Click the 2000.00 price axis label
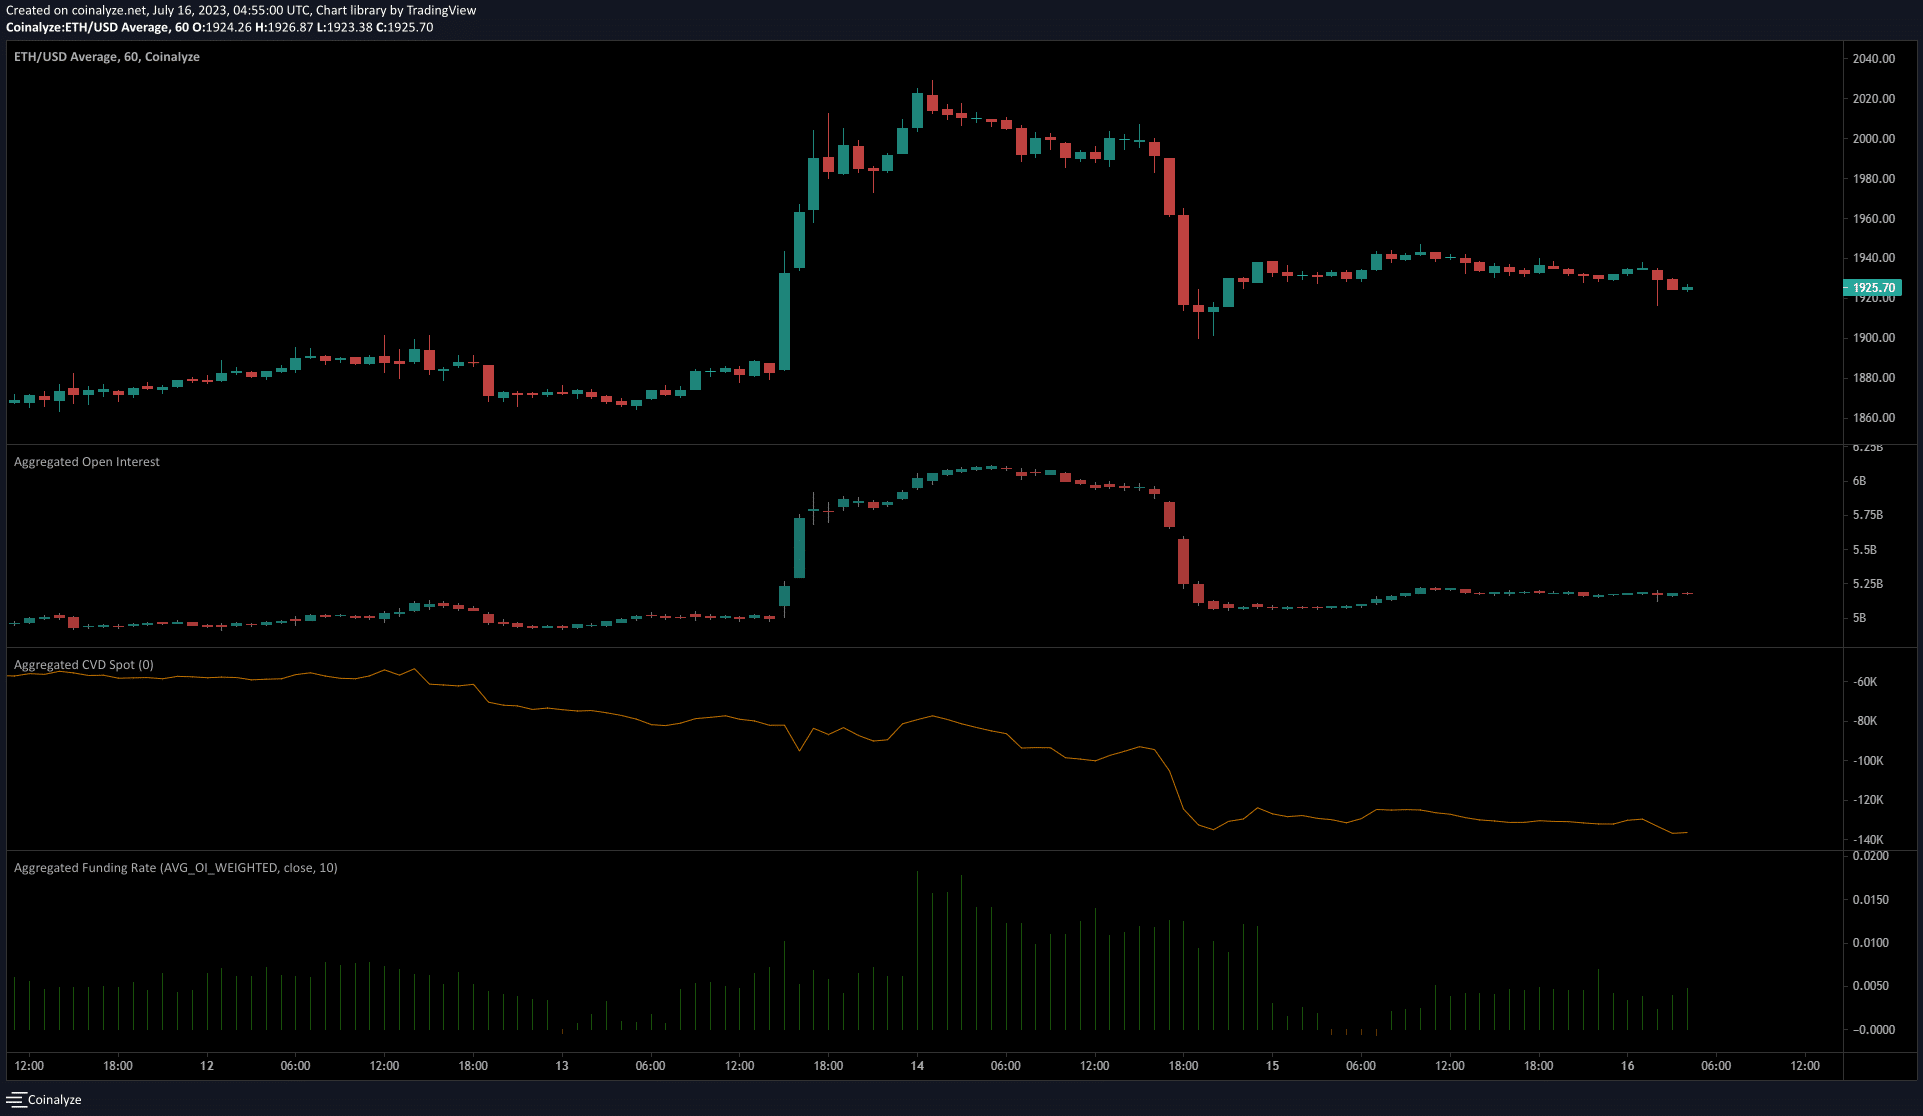The image size is (1923, 1116). click(x=1873, y=139)
